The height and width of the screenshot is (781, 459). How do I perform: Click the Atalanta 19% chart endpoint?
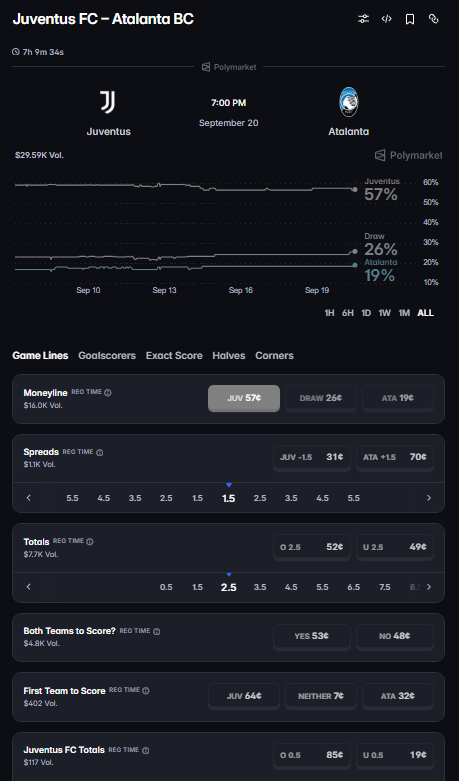(x=355, y=265)
